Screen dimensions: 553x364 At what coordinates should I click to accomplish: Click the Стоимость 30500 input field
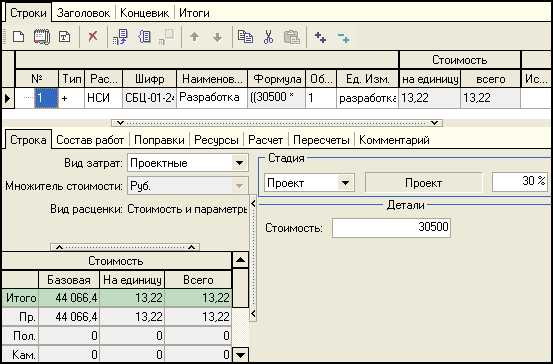pyautogui.click(x=391, y=228)
